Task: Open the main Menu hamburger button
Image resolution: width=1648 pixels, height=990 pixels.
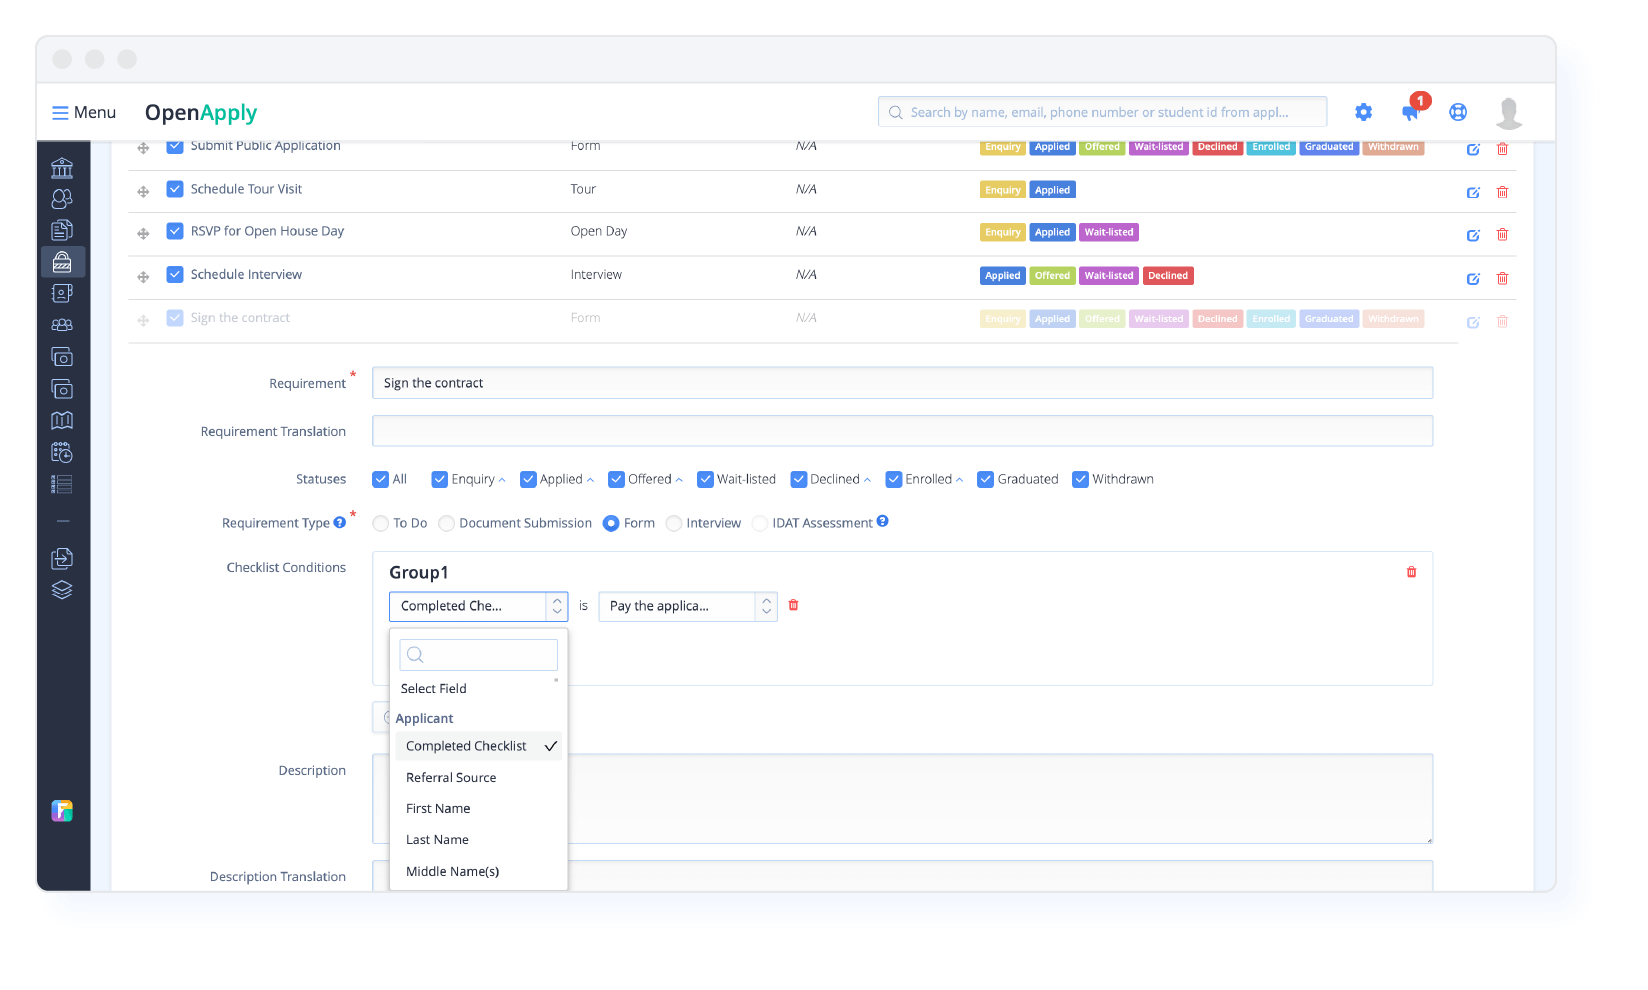Action: (x=84, y=112)
